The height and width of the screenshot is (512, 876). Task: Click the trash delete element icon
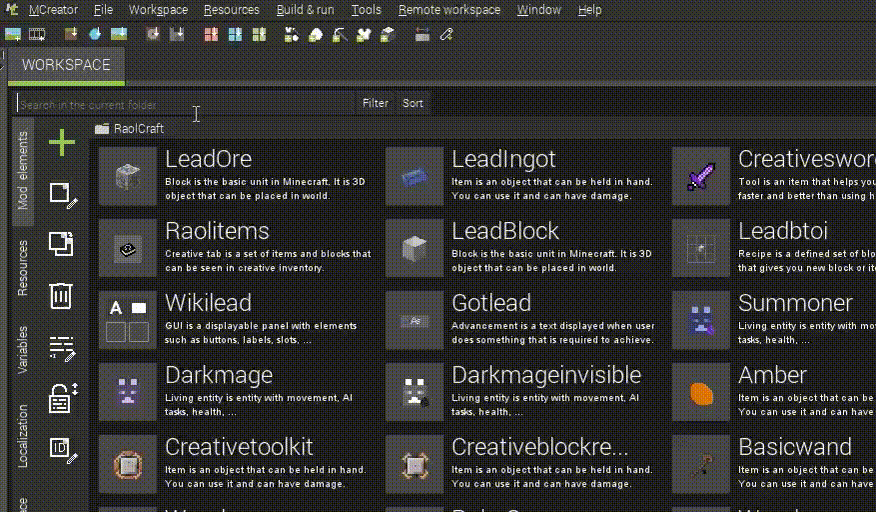coord(61,295)
